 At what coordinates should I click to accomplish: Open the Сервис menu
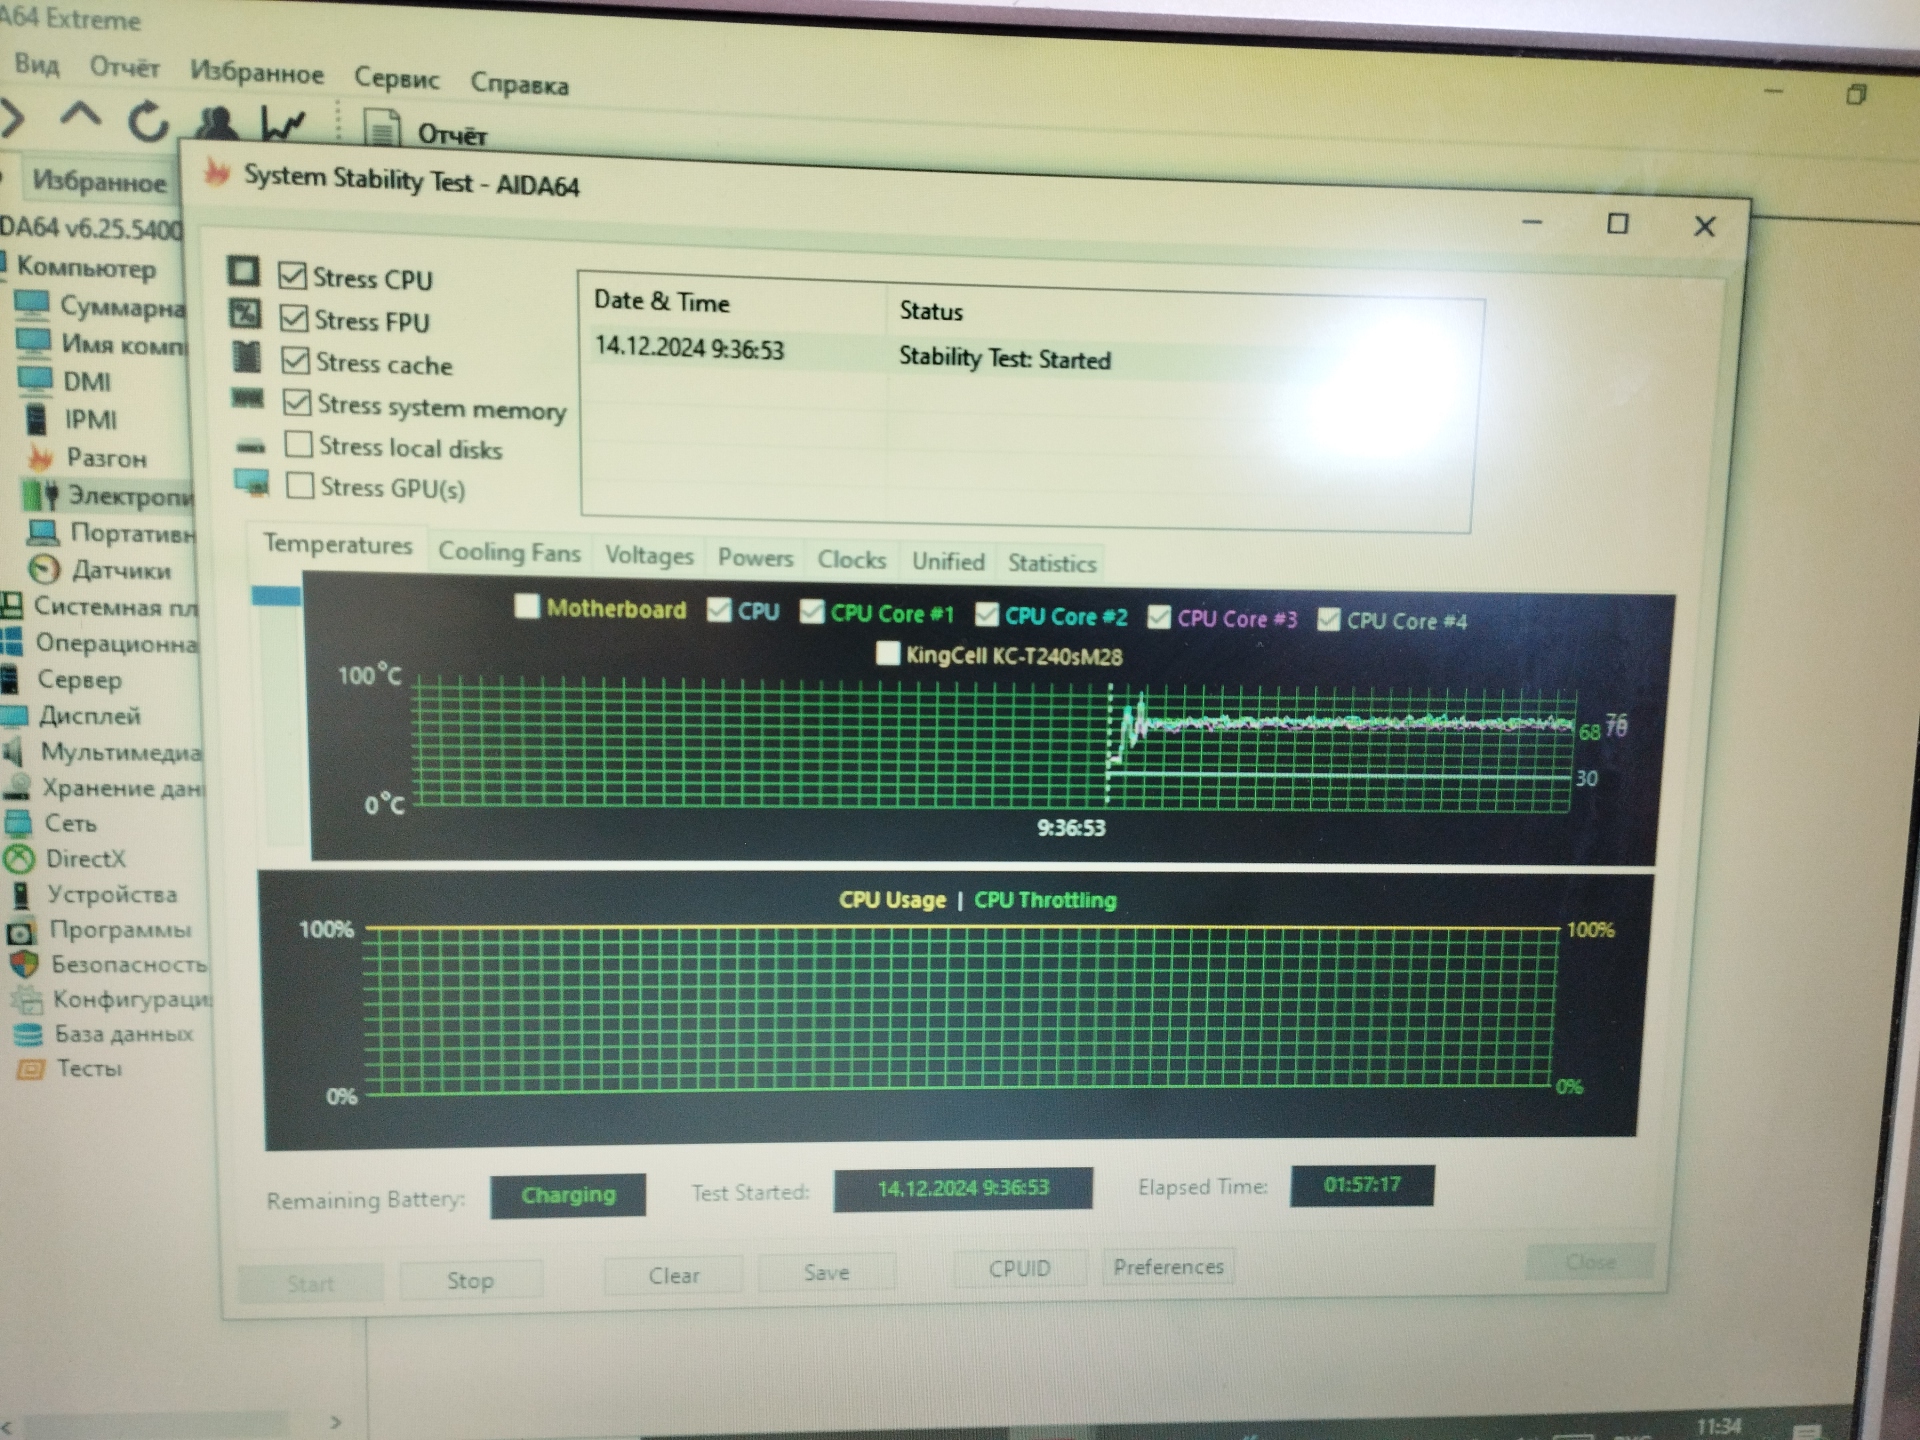click(x=396, y=78)
